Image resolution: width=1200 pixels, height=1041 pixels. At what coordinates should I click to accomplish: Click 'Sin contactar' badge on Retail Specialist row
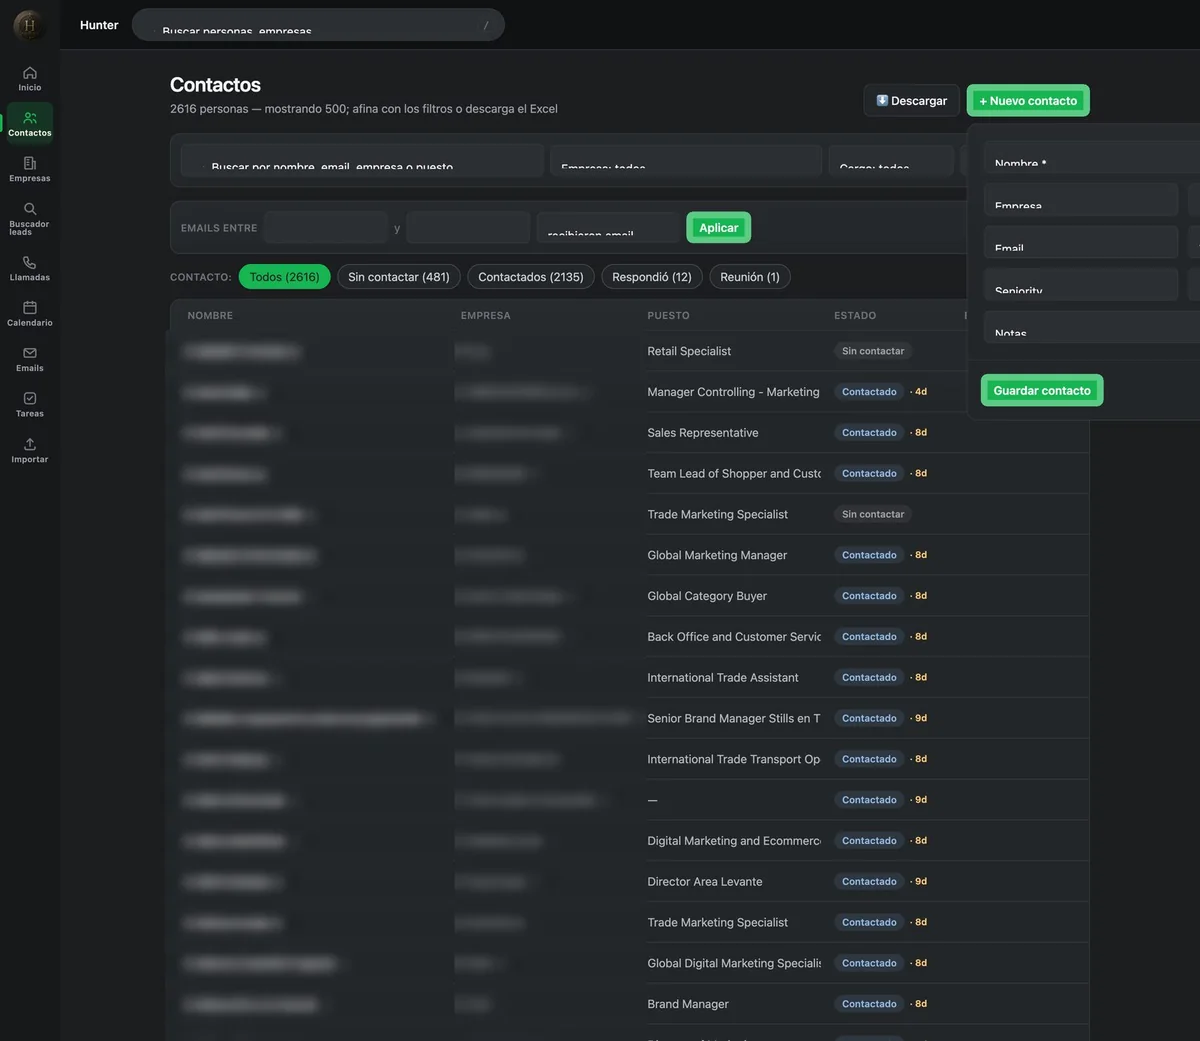point(873,351)
